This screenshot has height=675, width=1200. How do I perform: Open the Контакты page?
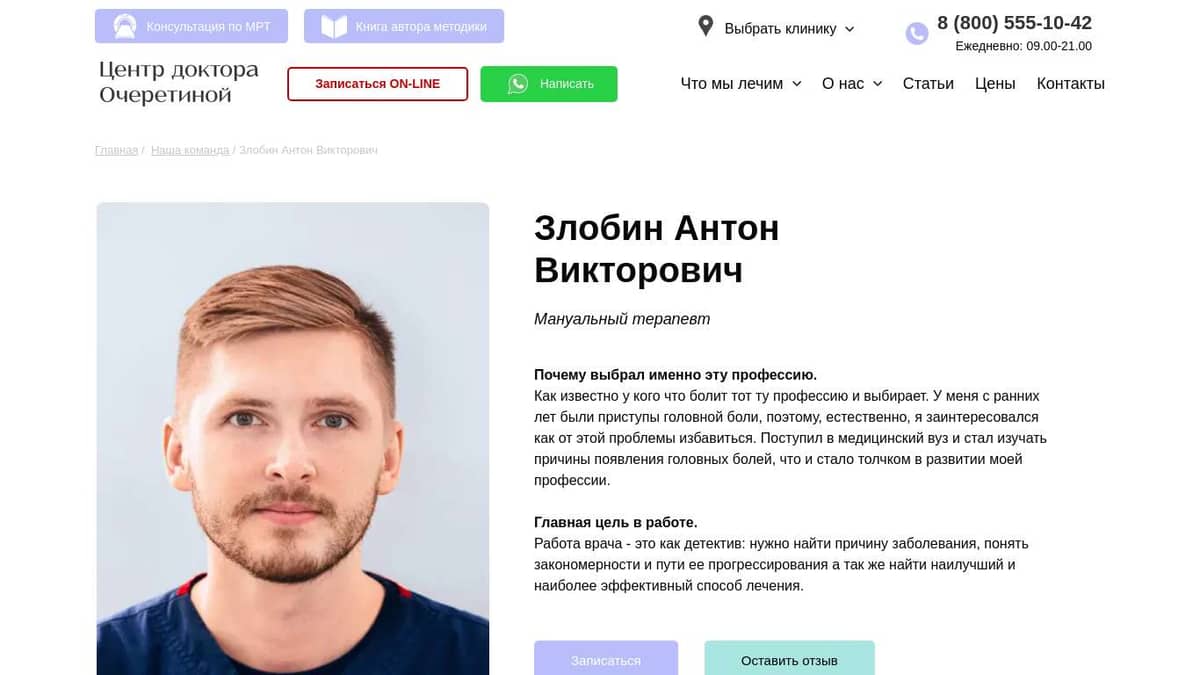coord(1071,84)
